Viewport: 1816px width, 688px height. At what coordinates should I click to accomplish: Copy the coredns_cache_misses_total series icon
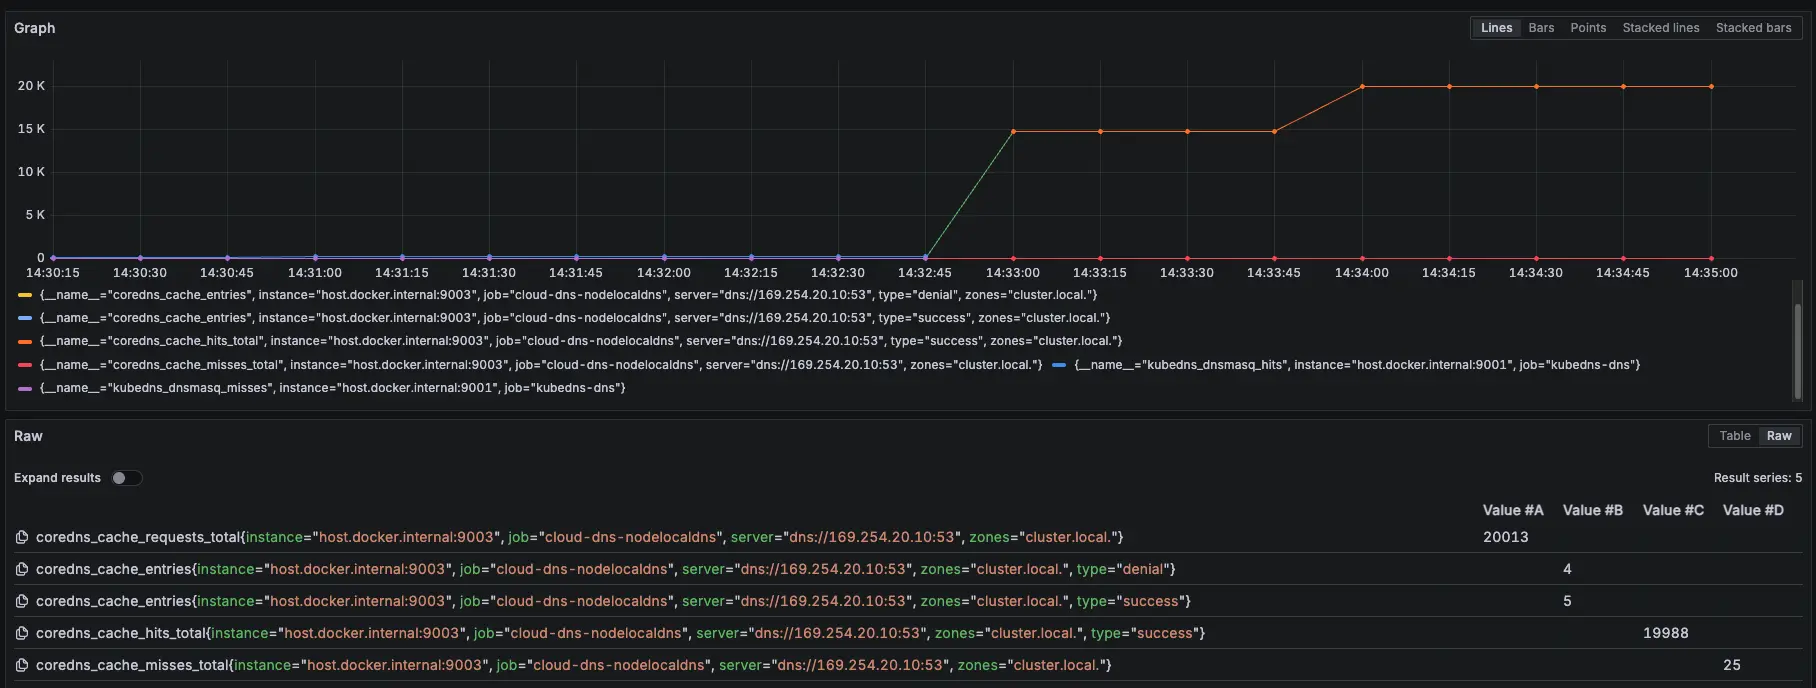click(x=22, y=666)
